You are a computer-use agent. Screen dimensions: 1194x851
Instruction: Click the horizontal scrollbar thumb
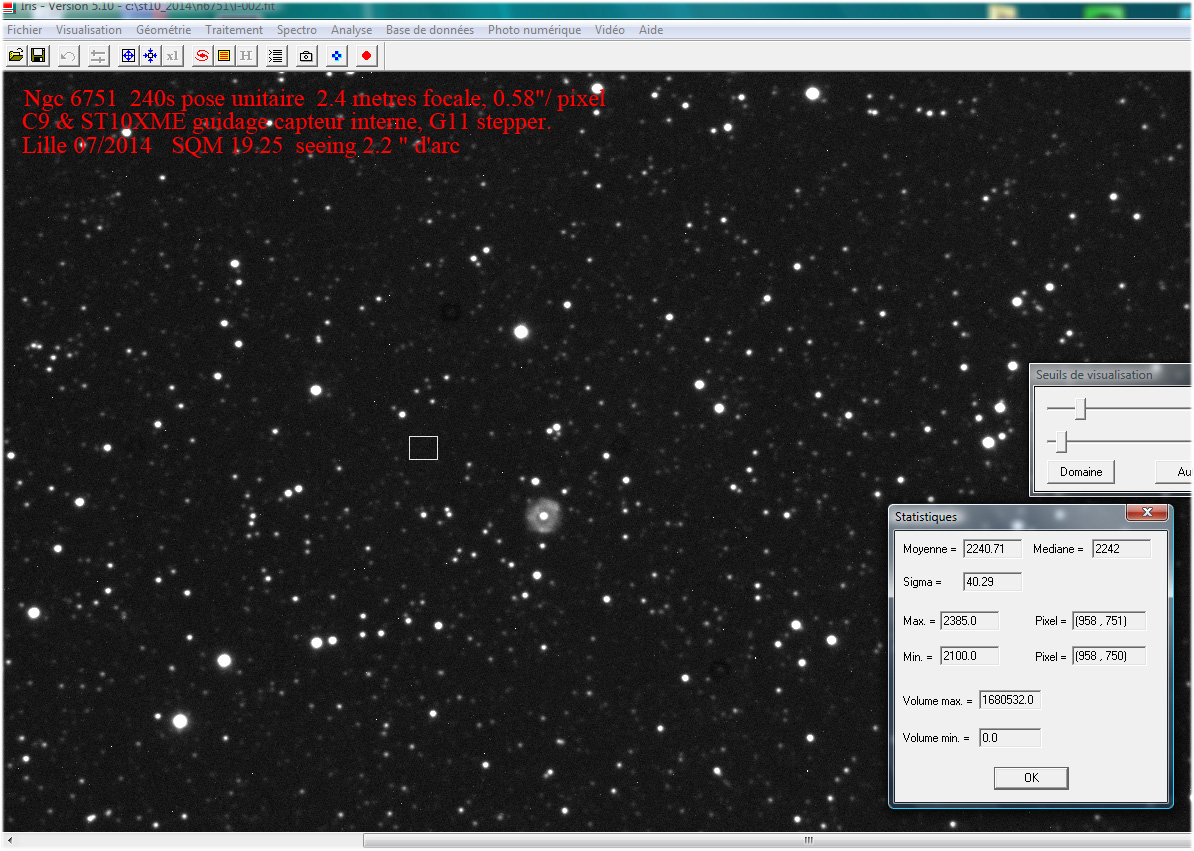[x=777, y=840]
